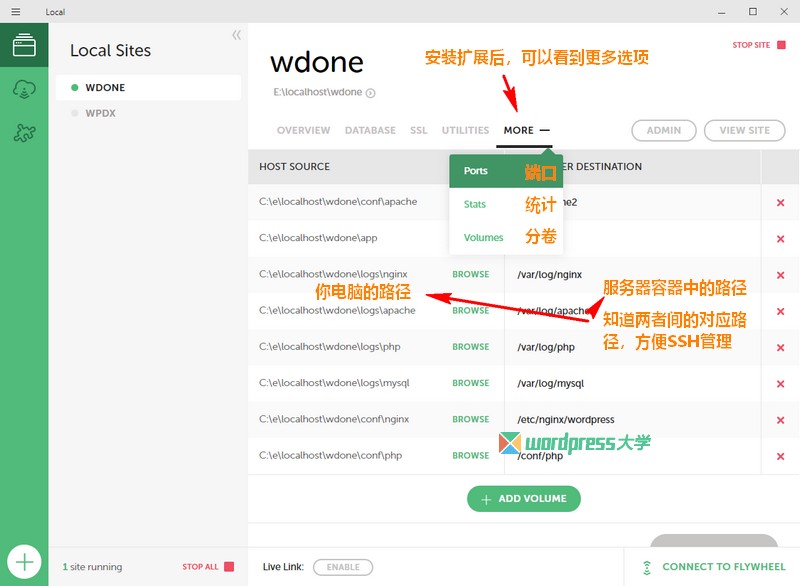Remove the conf\nginx volume row
Image resolution: width=800 pixels, height=586 pixels.
point(780,420)
